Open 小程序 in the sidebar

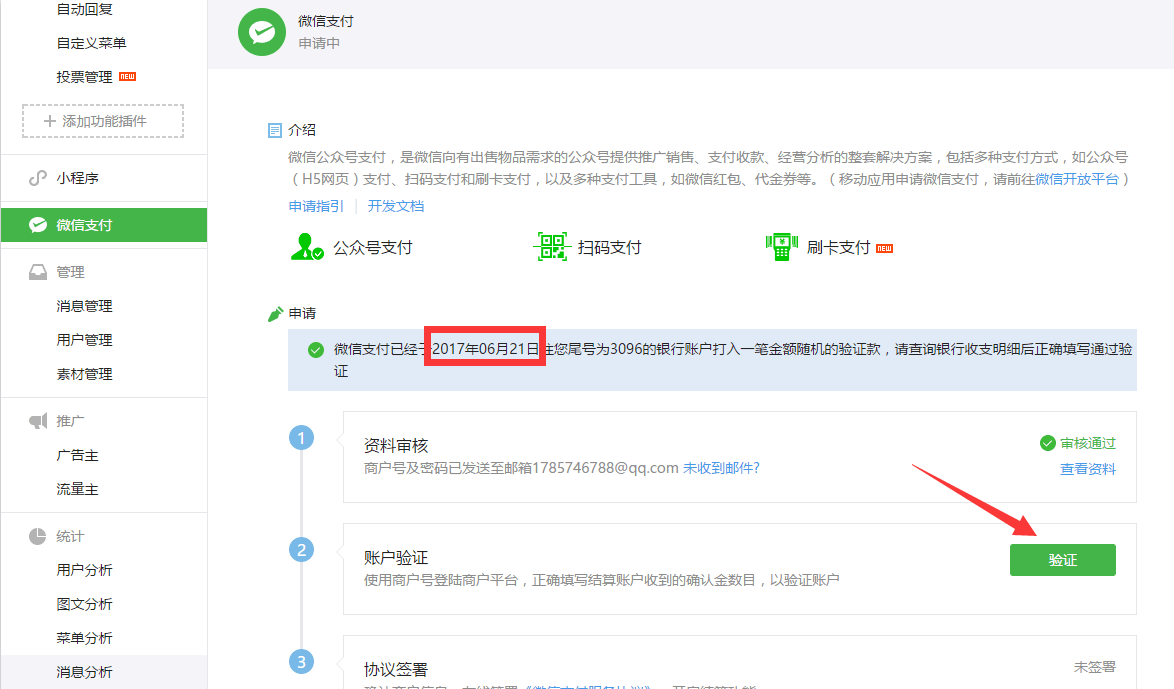(78, 178)
